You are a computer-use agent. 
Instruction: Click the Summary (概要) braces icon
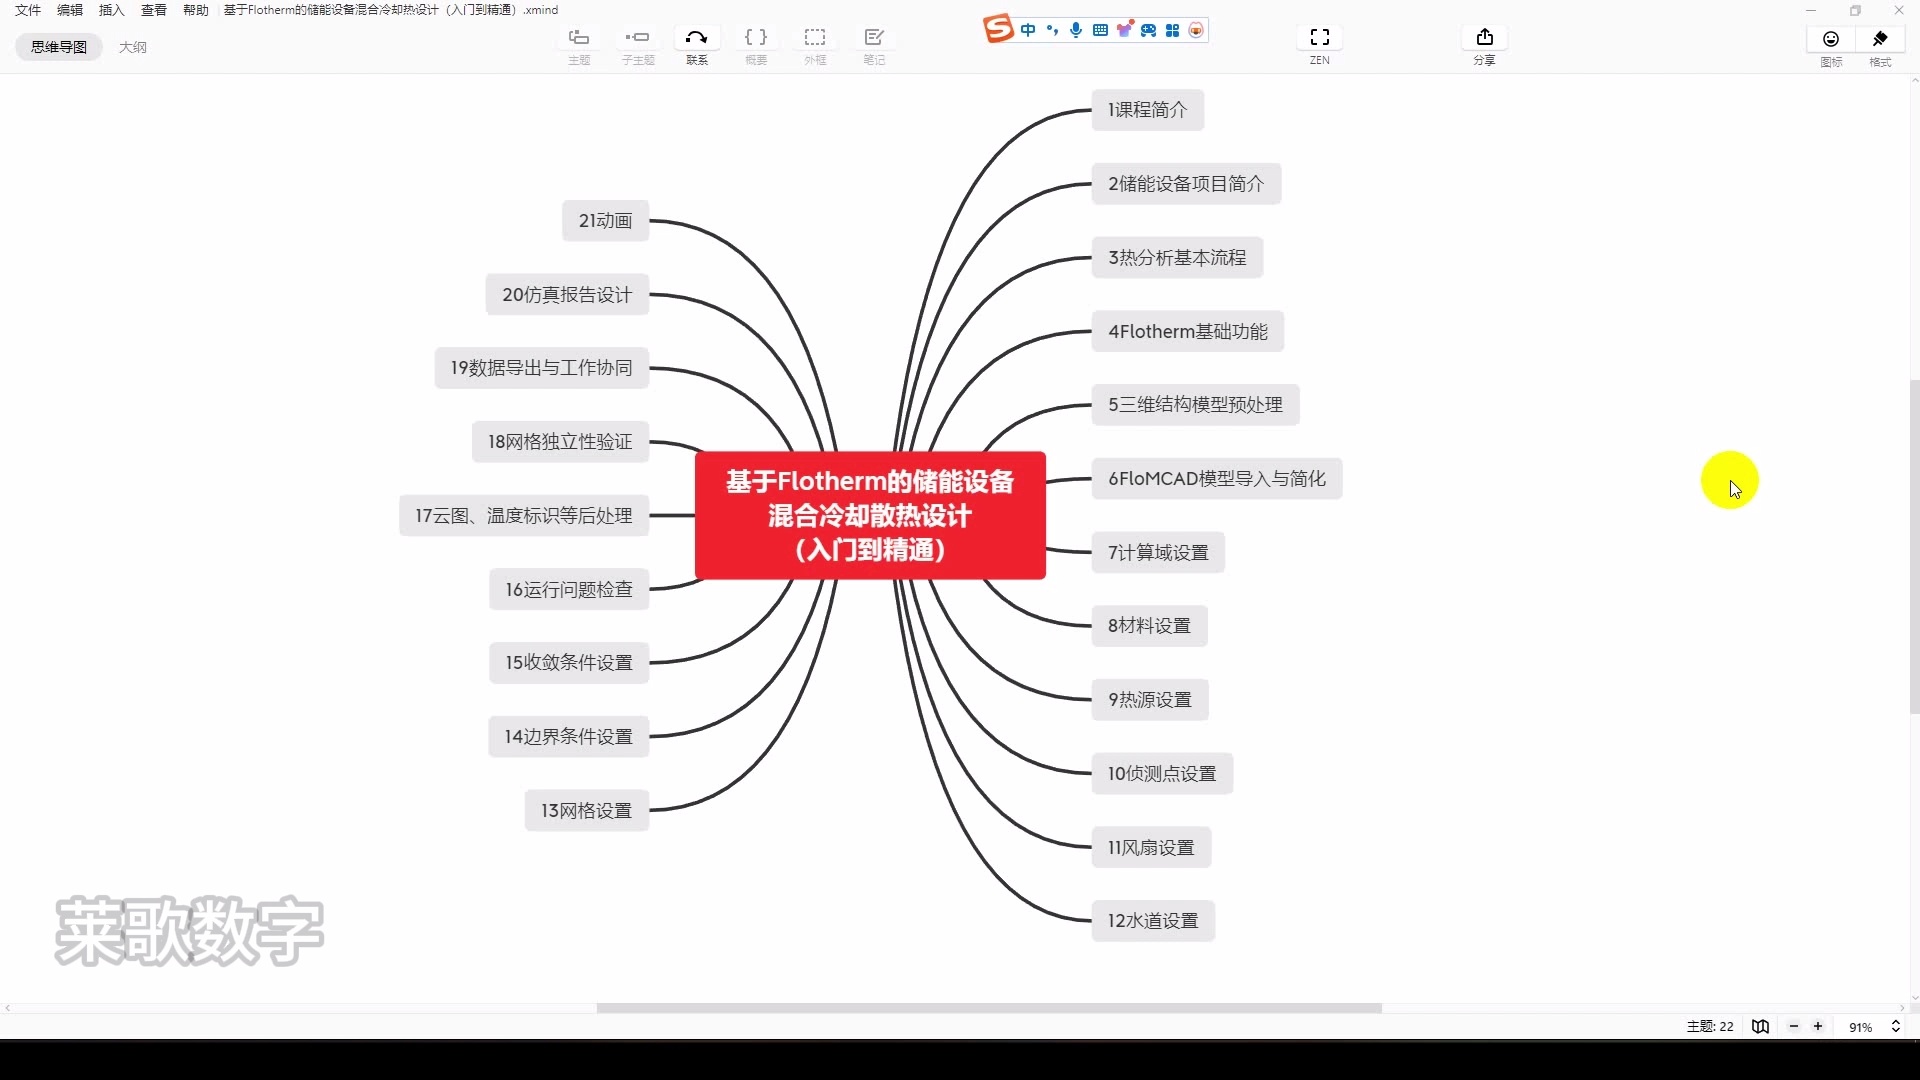[756, 38]
